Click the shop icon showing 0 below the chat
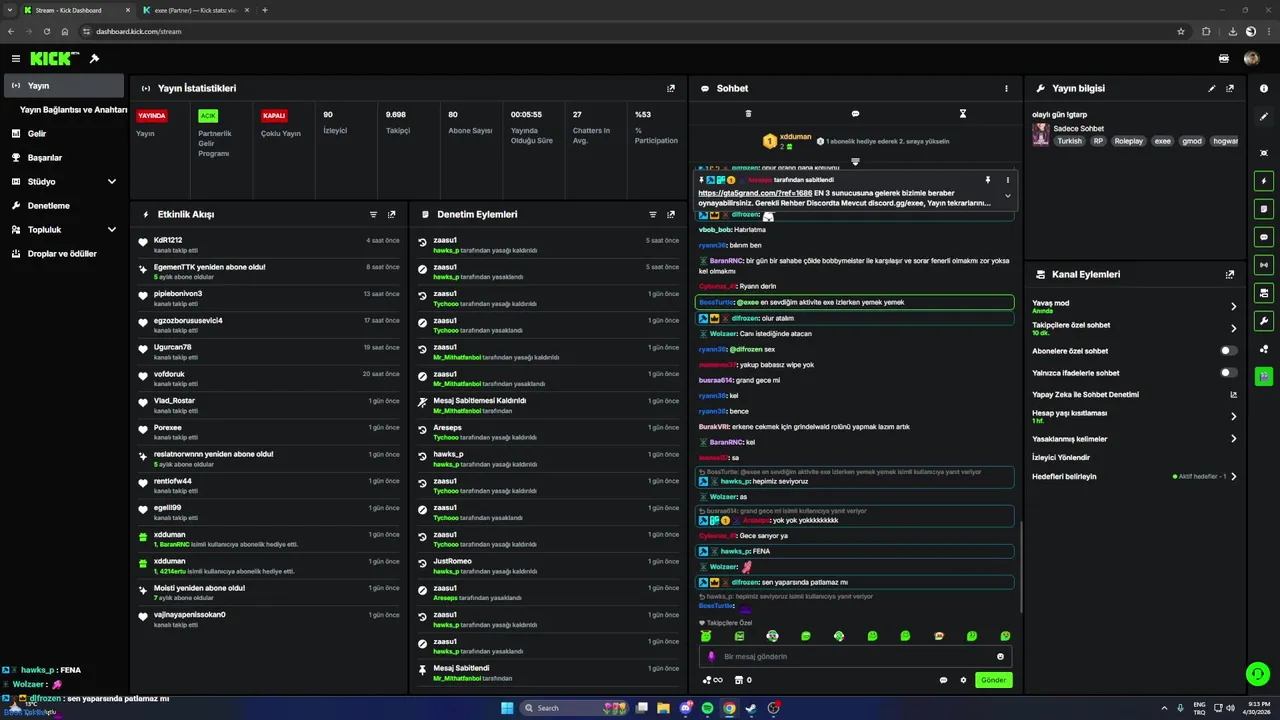The image size is (1280, 720). tap(743, 680)
